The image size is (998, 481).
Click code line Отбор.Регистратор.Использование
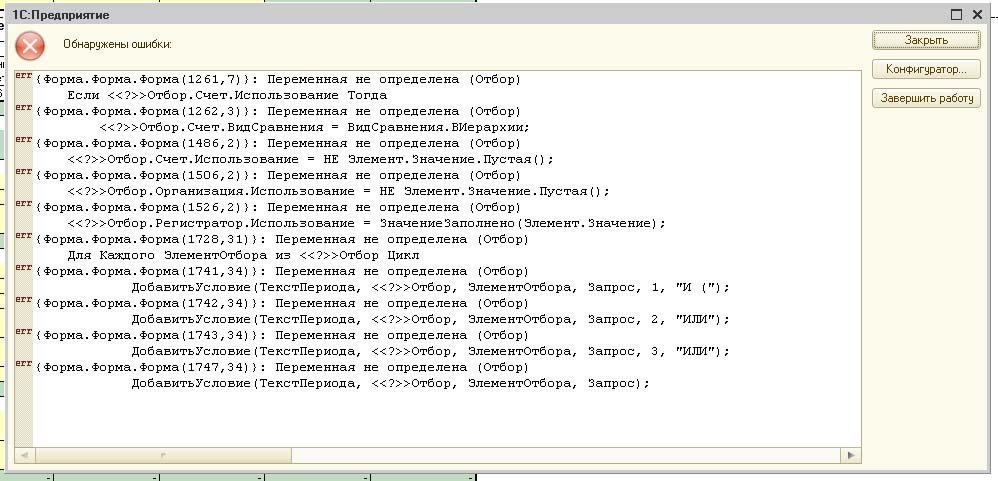coord(367,224)
